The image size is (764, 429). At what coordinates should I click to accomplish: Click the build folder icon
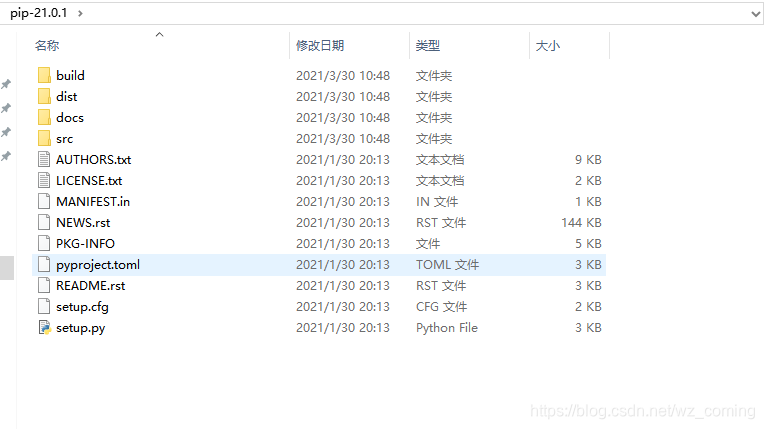tap(44, 76)
